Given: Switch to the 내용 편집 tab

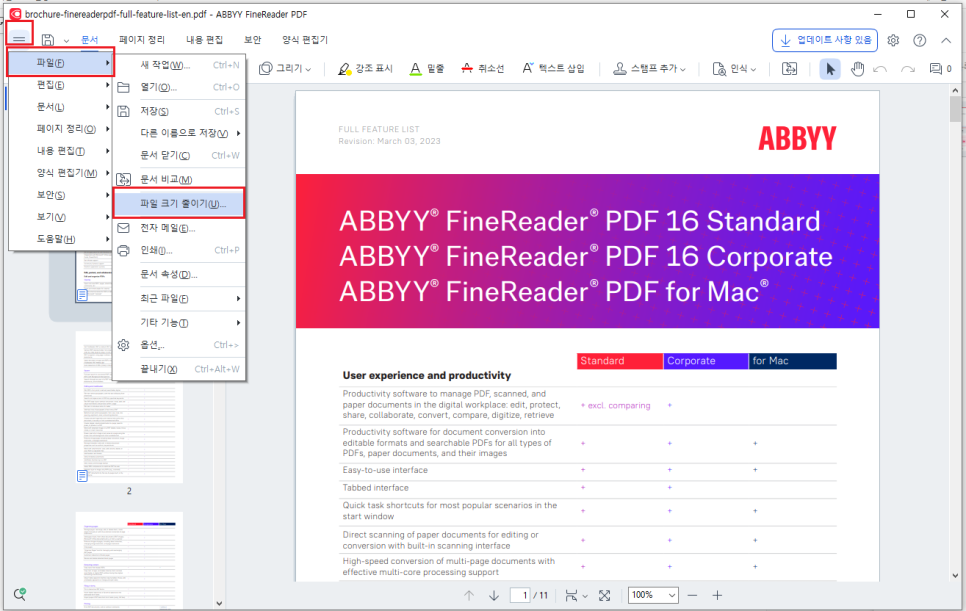Looking at the screenshot, I should point(204,39).
